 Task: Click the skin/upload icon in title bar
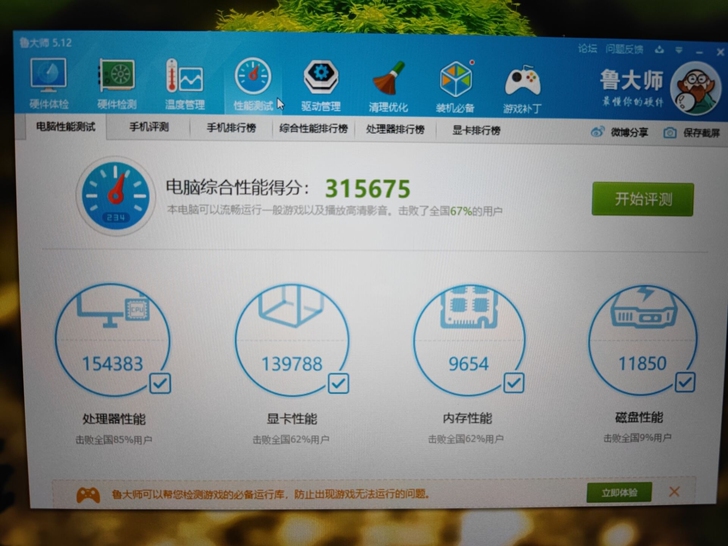point(659,50)
